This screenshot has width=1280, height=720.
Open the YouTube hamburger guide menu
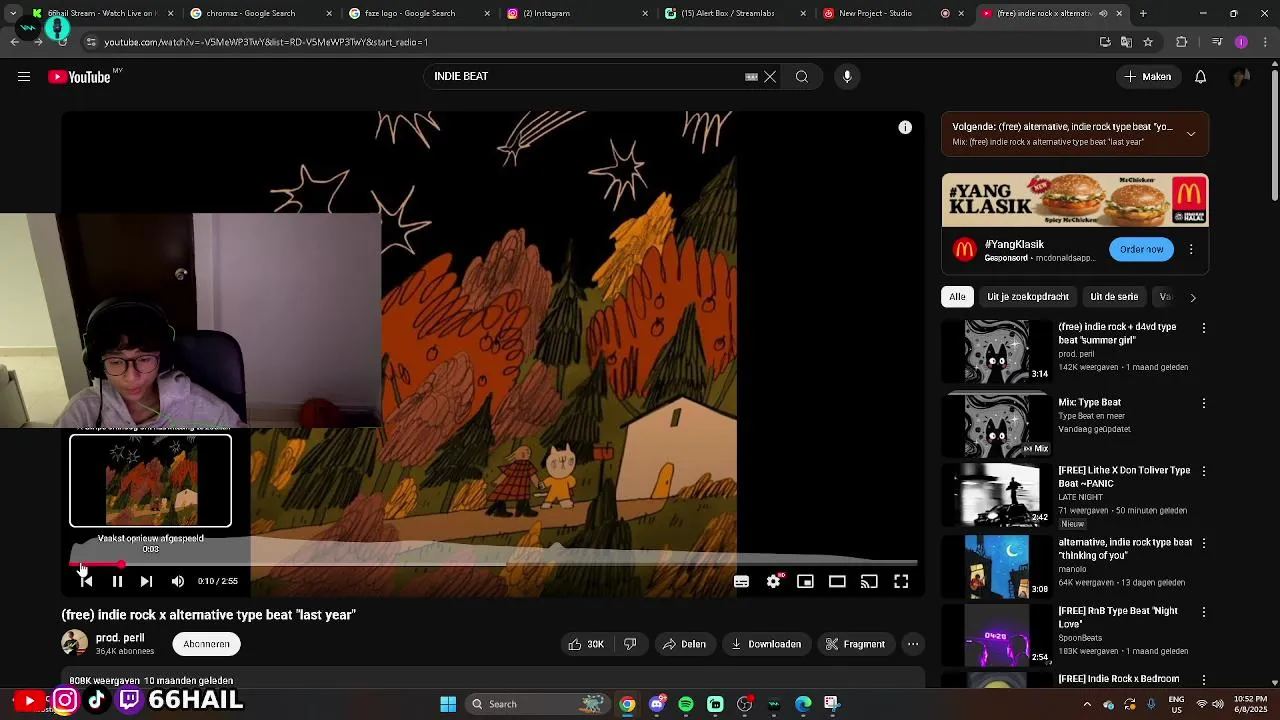[x=24, y=77]
